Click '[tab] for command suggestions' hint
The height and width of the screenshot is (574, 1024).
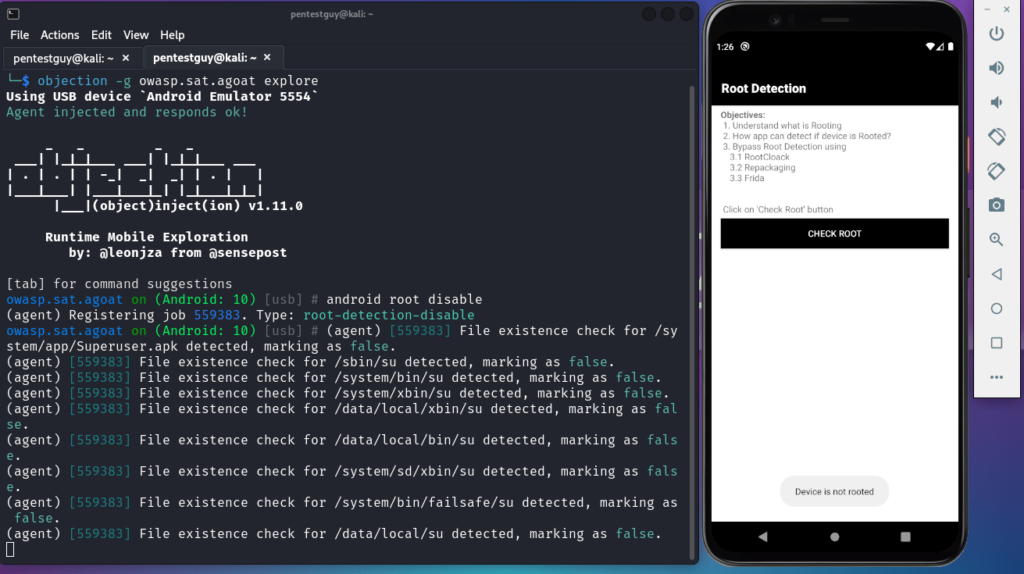[119, 284]
